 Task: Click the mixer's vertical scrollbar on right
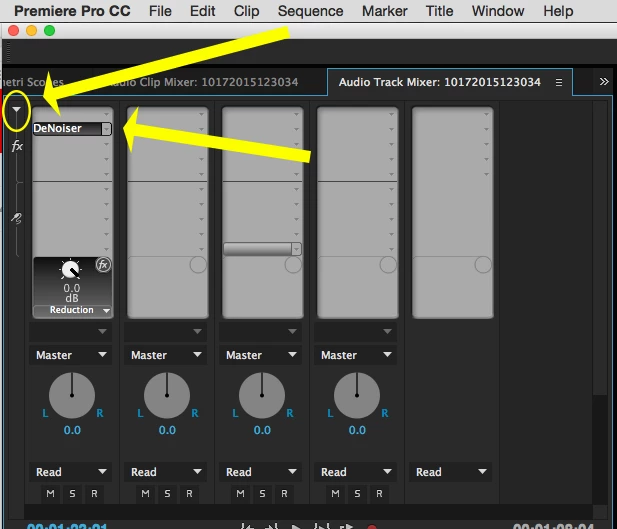600,248
